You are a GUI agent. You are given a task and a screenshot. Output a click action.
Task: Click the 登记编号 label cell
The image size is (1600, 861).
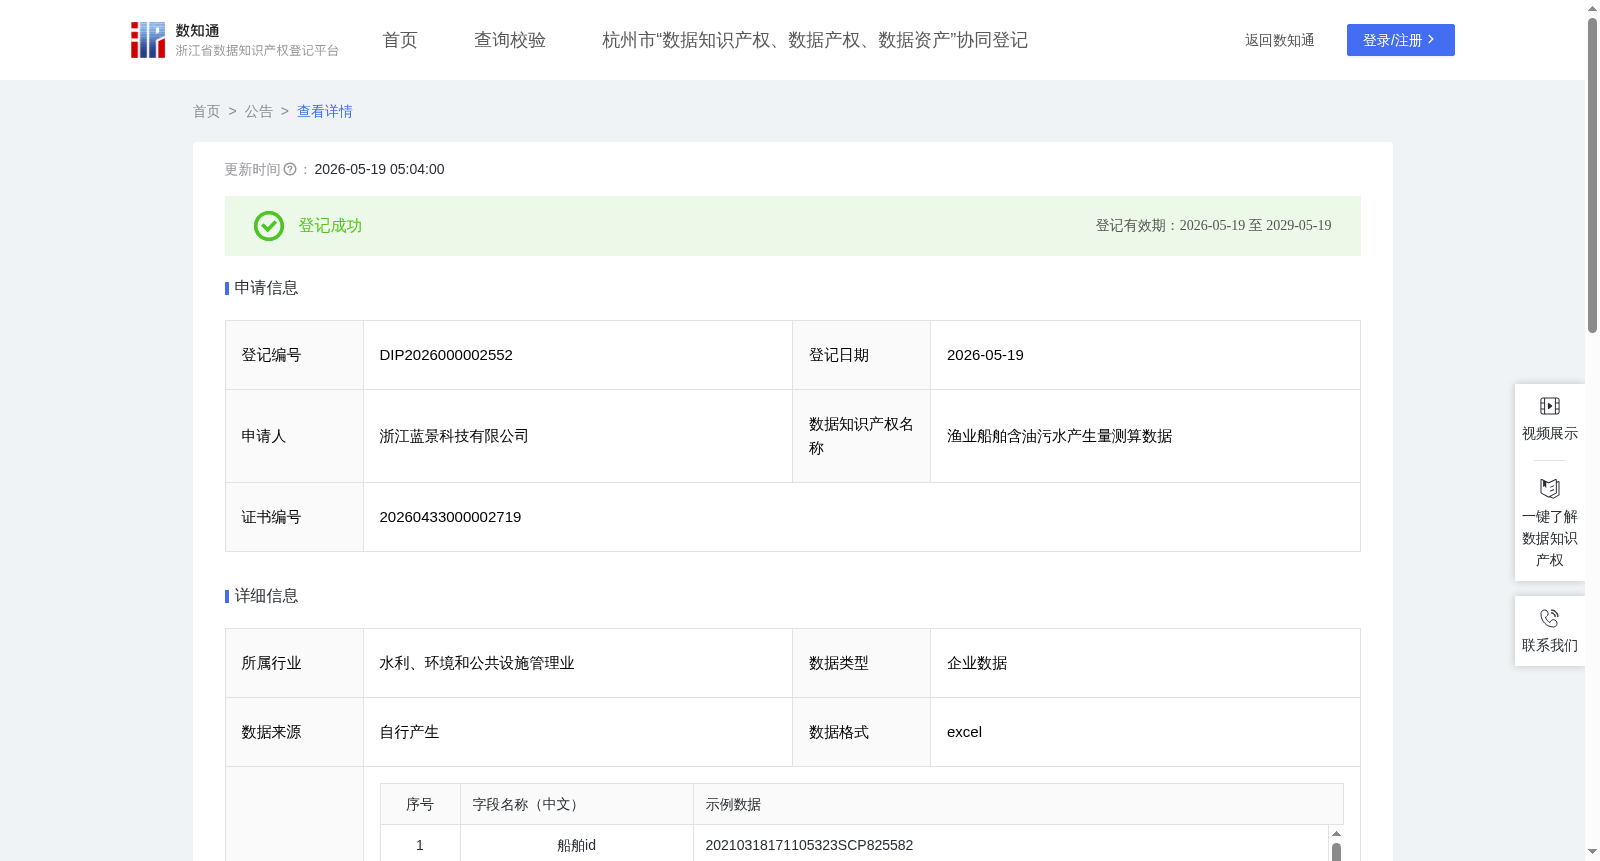point(294,355)
